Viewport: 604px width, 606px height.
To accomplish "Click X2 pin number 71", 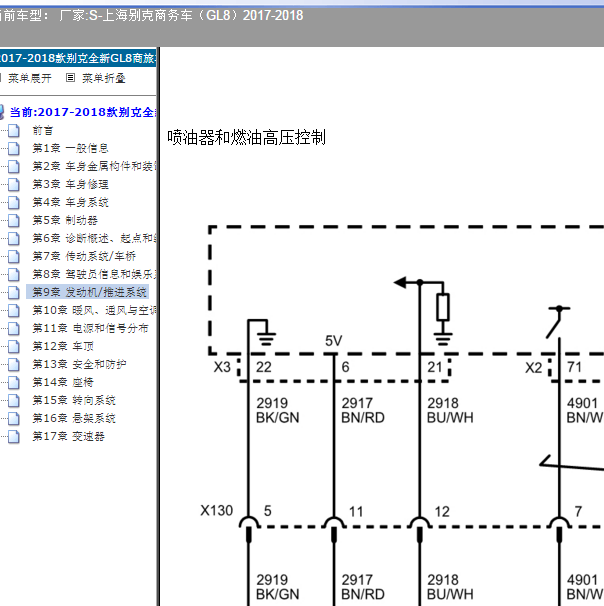I will click(x=574, y=367).
